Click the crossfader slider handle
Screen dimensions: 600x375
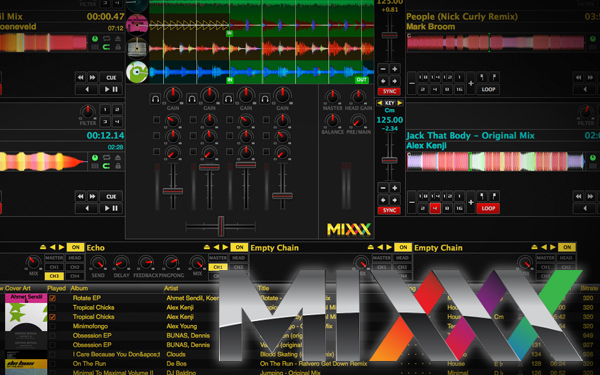point(221,226)
